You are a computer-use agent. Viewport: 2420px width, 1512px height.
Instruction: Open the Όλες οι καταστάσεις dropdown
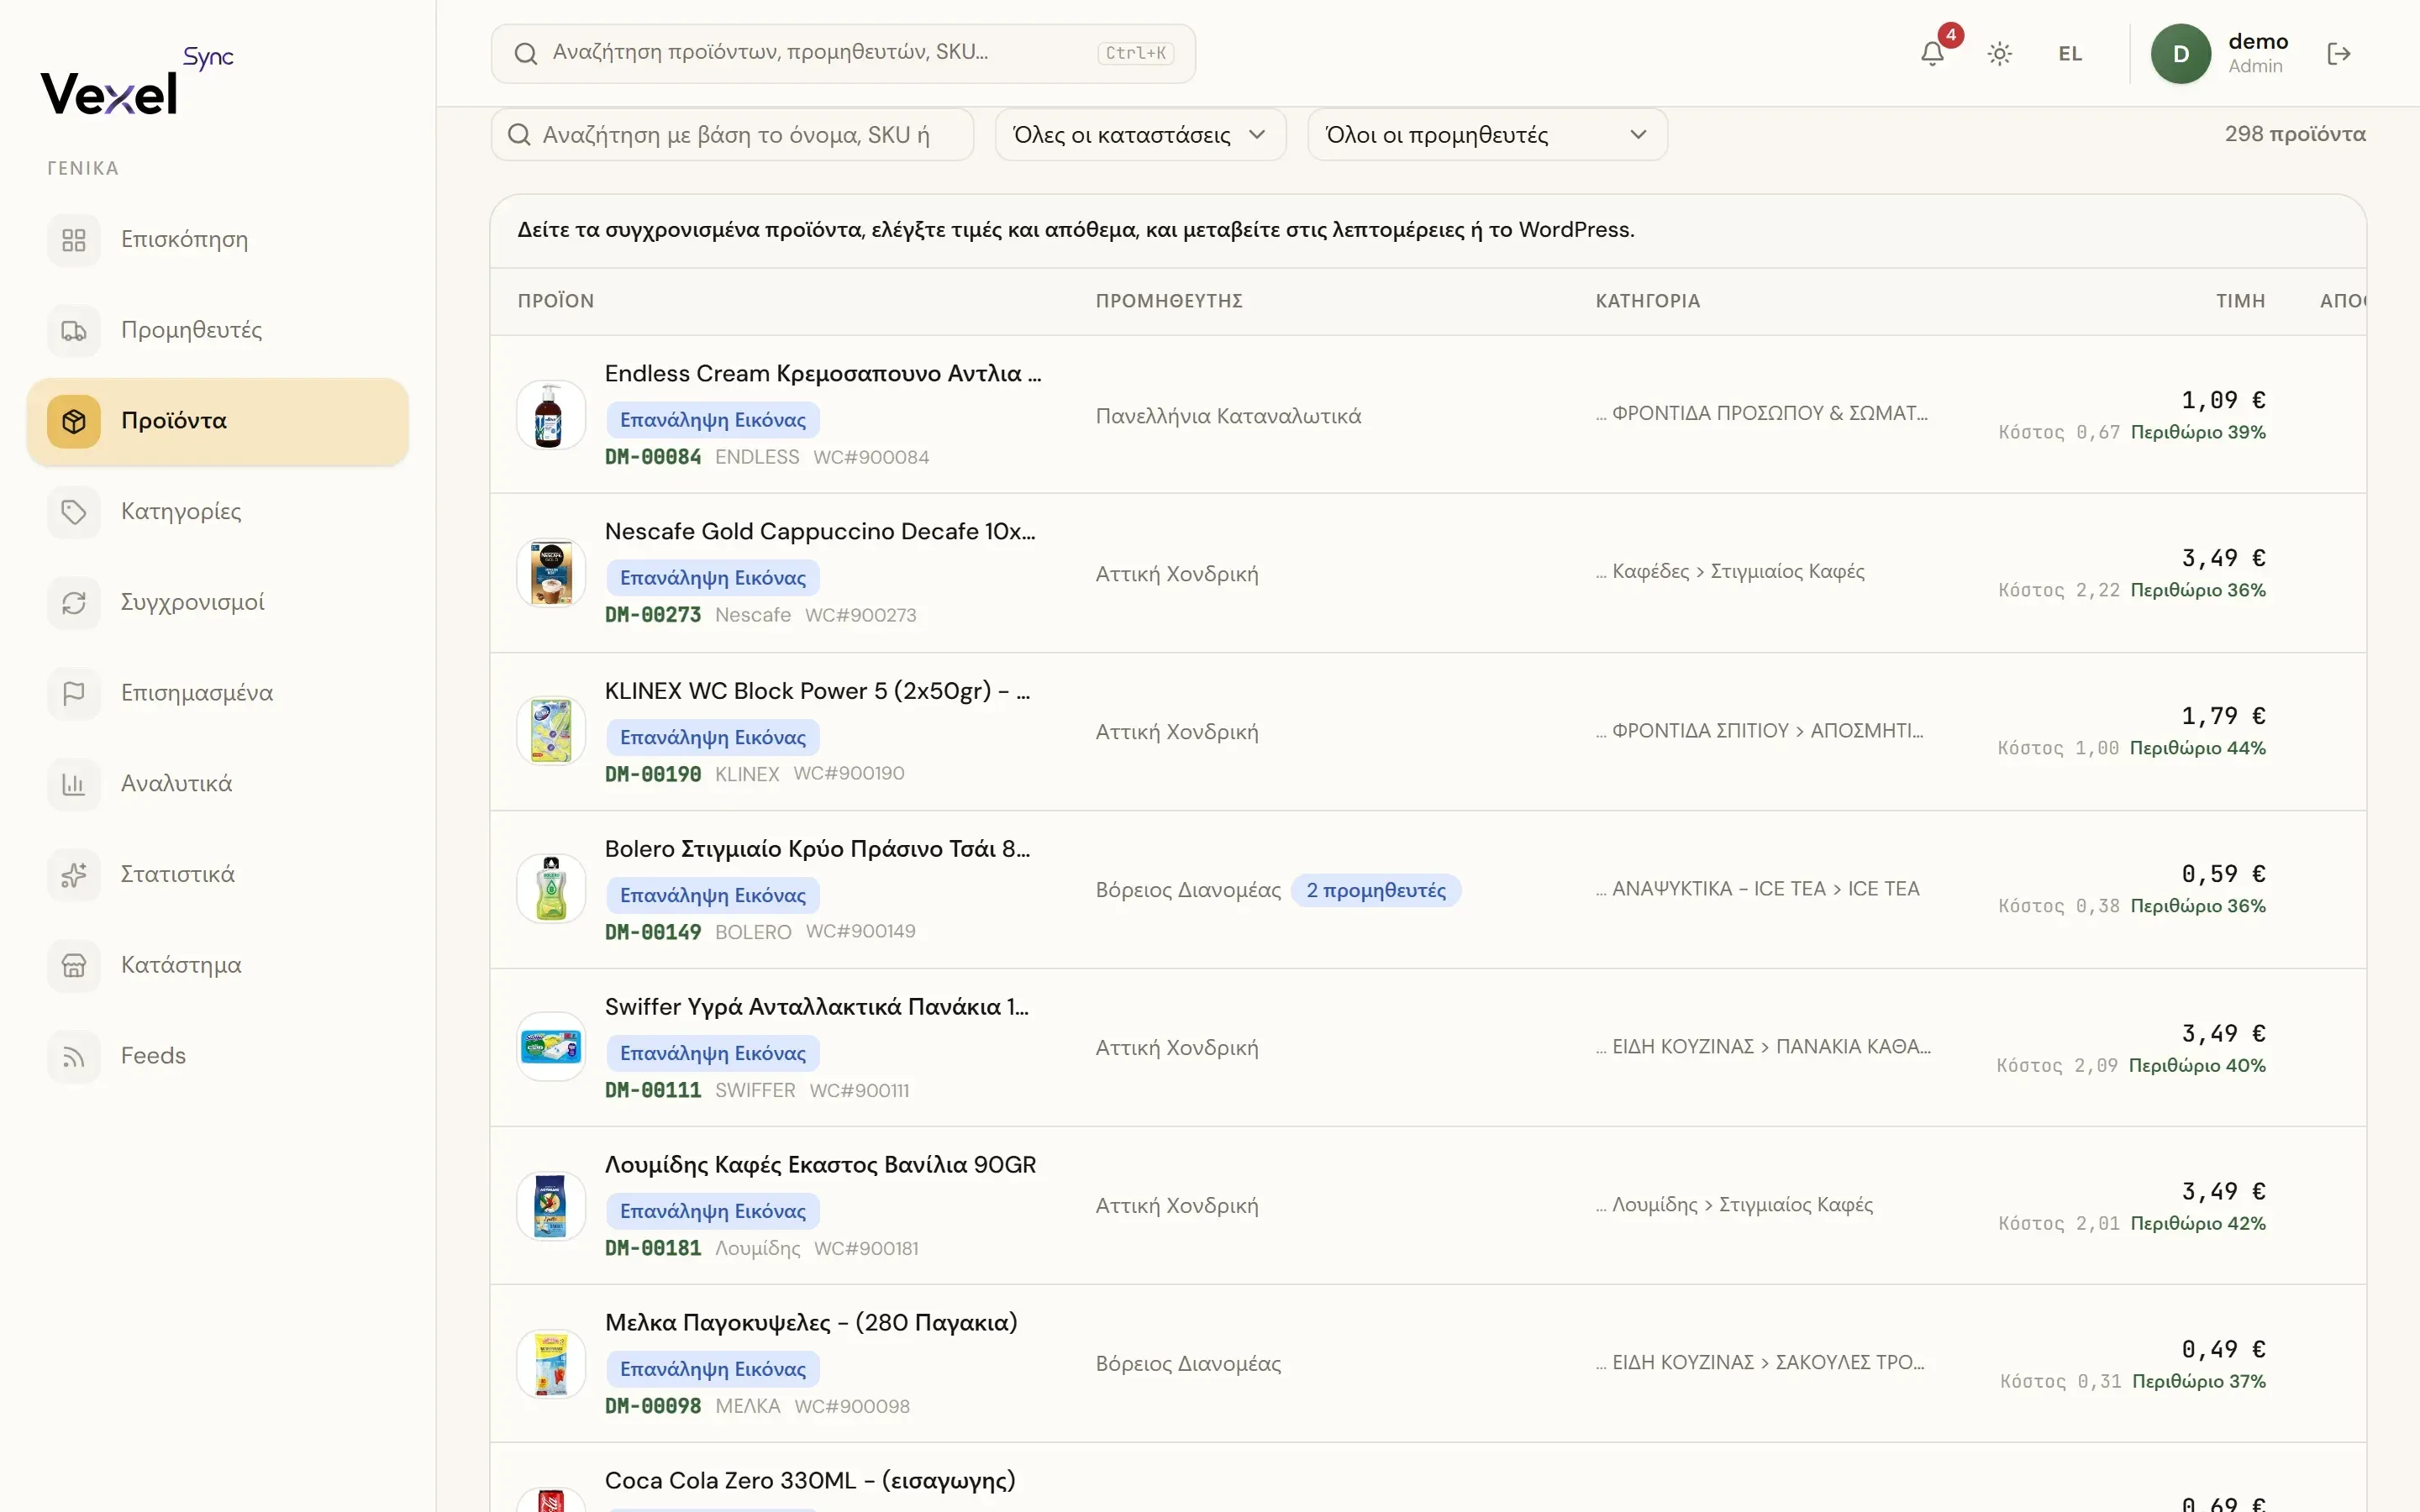1140,134
